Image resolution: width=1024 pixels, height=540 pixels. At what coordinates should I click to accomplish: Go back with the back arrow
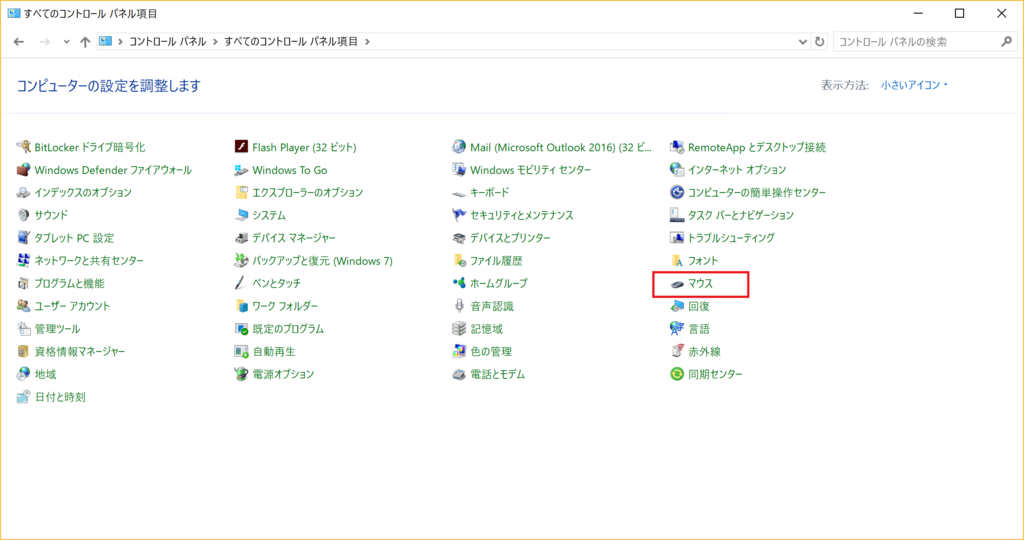click(x=19, y=42)
